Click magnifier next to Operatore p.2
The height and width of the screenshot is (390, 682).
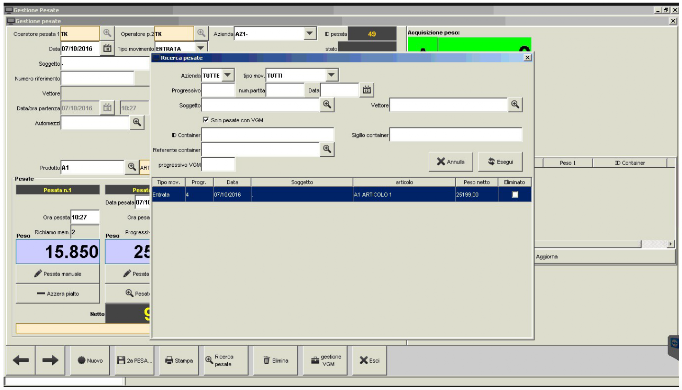(x=201, y=33)
